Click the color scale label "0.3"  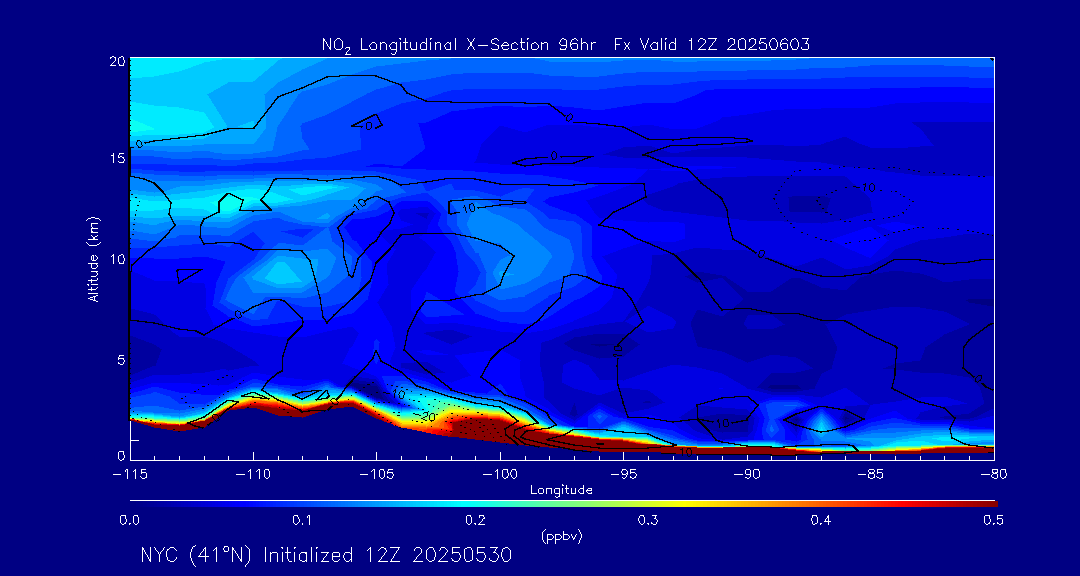648,521
